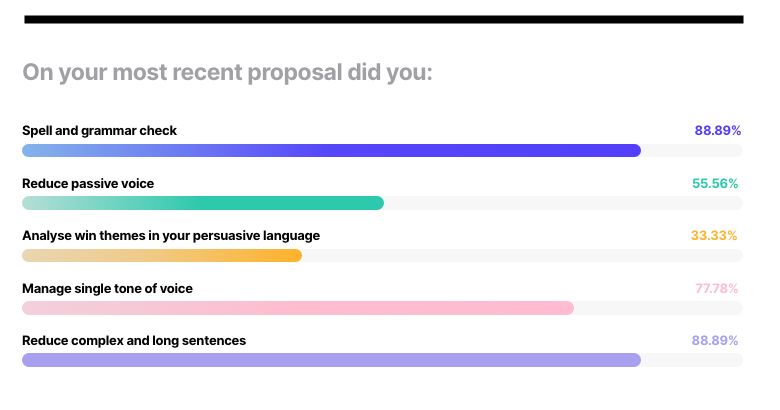Click the green Reduce passive voice bar
Screen dimensions: 780x410
[203, 203]
